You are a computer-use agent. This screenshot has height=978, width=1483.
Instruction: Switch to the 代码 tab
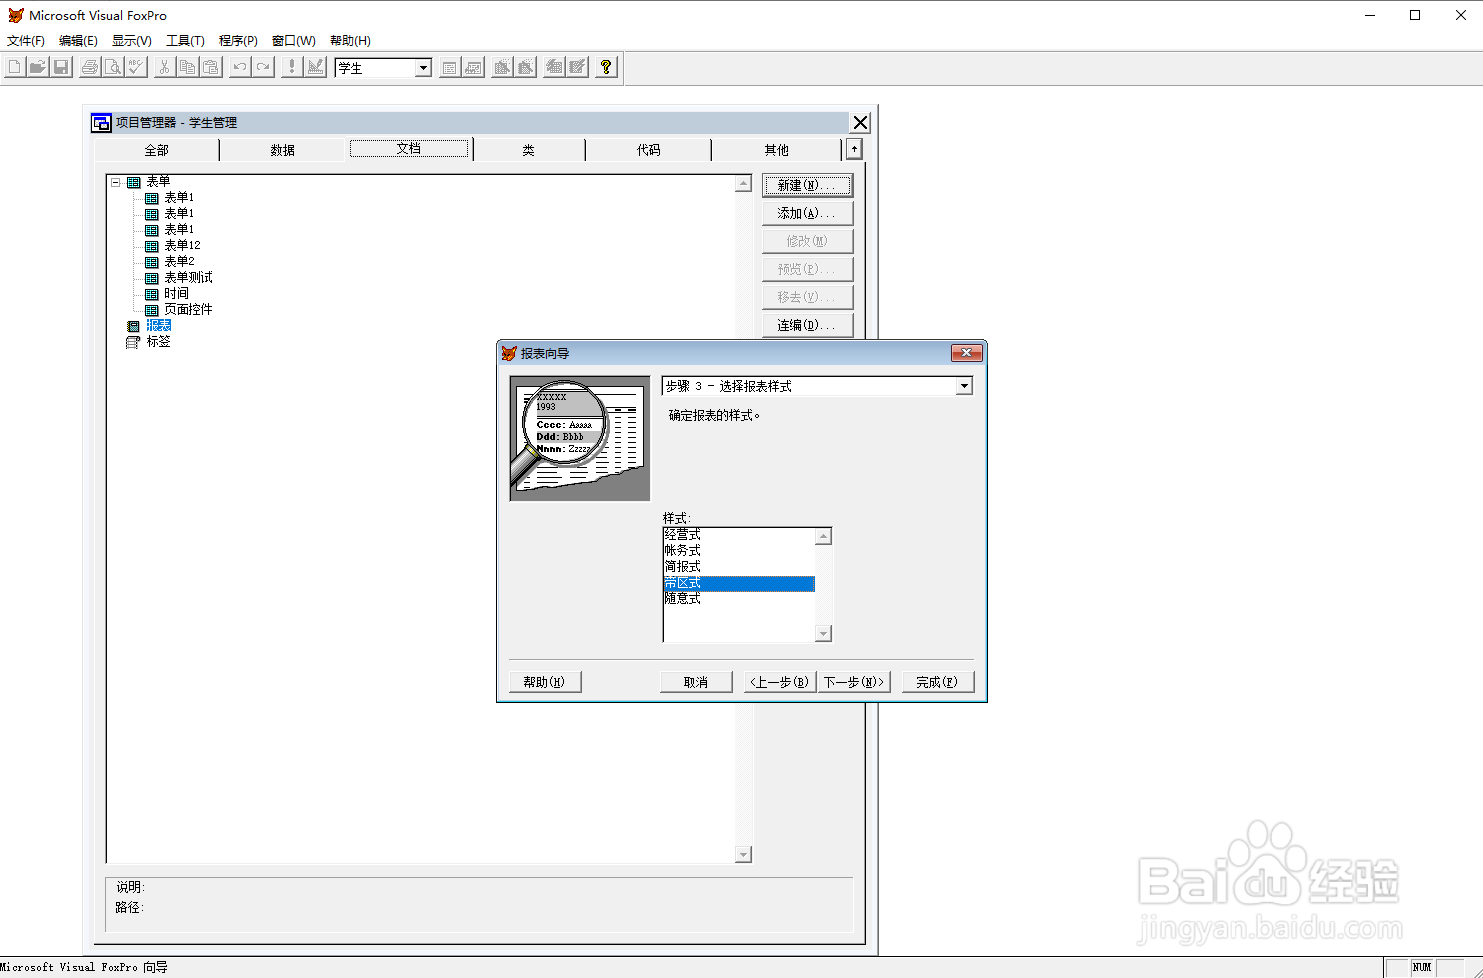[x=649, y=150]
